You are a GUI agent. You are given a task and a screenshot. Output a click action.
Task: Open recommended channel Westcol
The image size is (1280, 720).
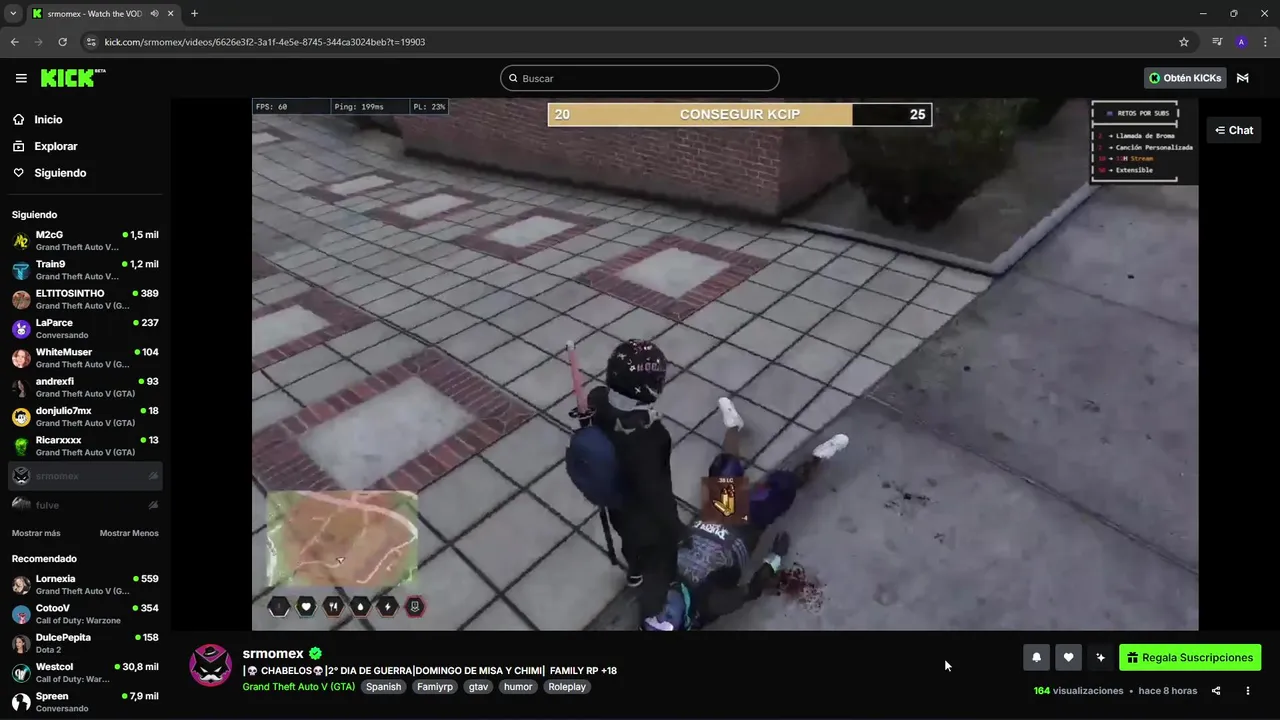pos(85,672)
